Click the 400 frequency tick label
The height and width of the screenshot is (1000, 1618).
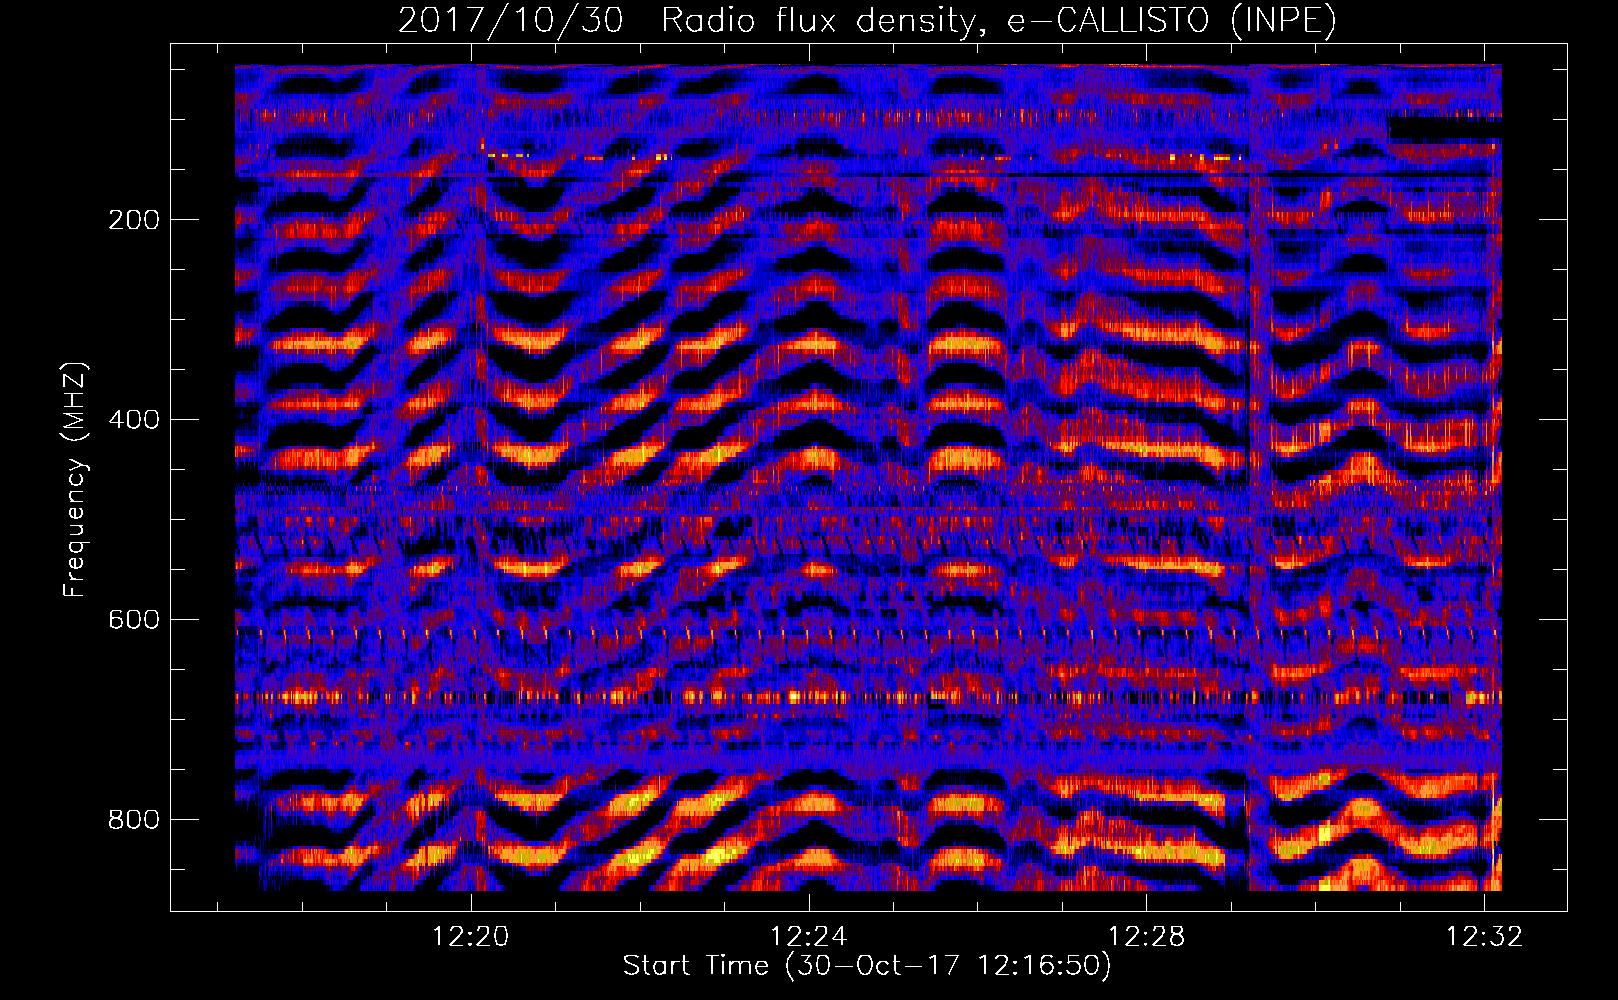134,420
